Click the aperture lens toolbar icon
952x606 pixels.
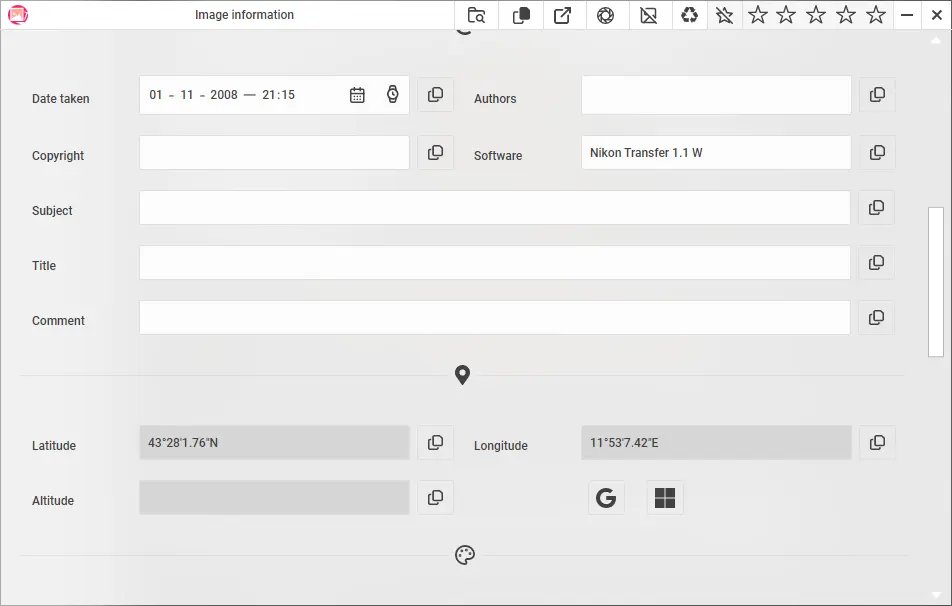pyautogui.click(x=606, y=15)
